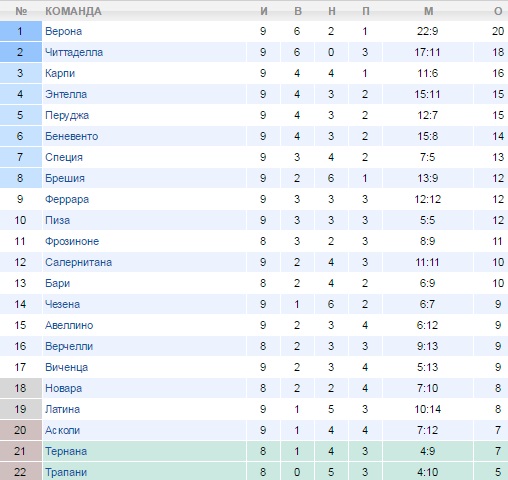Image resolution: width=508 pixels, height=480 pixels.
Task: Open the Бари team page
Action: point(58,283)
